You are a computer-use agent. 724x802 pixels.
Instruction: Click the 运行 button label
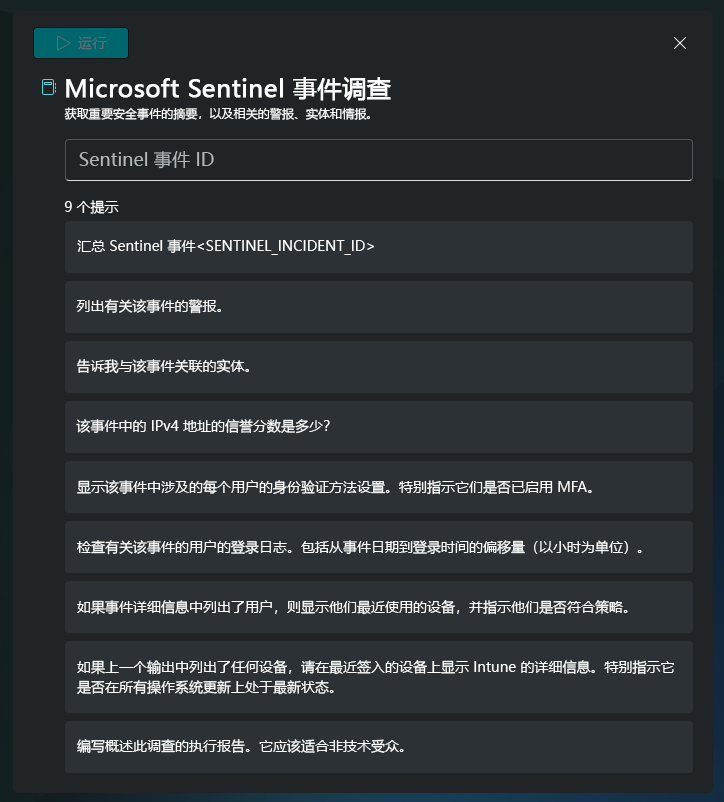(92, 43)
